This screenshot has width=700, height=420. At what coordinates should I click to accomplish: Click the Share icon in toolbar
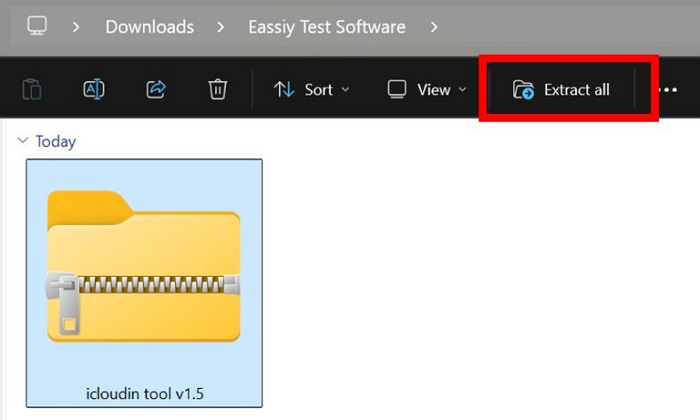(156, 90)
